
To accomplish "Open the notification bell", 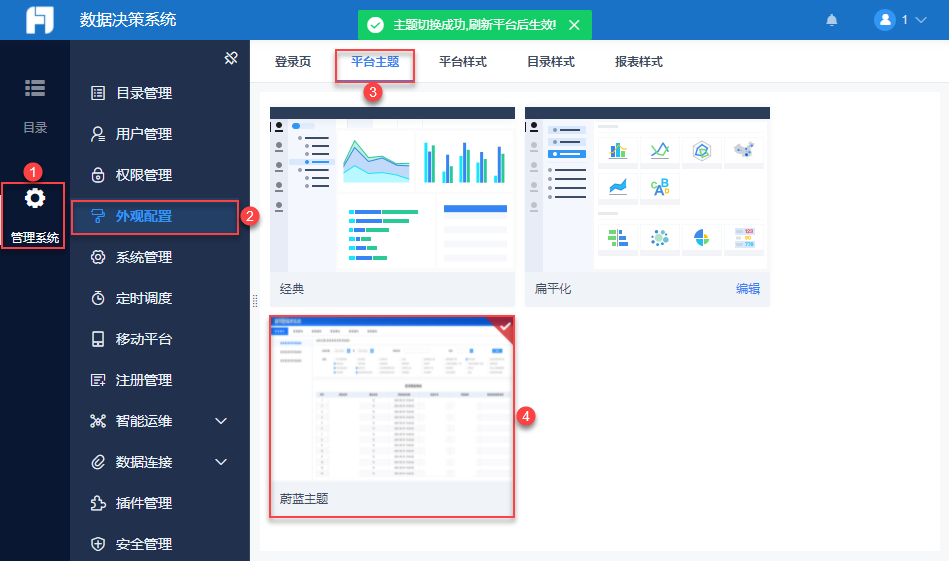I will point(832,20).
